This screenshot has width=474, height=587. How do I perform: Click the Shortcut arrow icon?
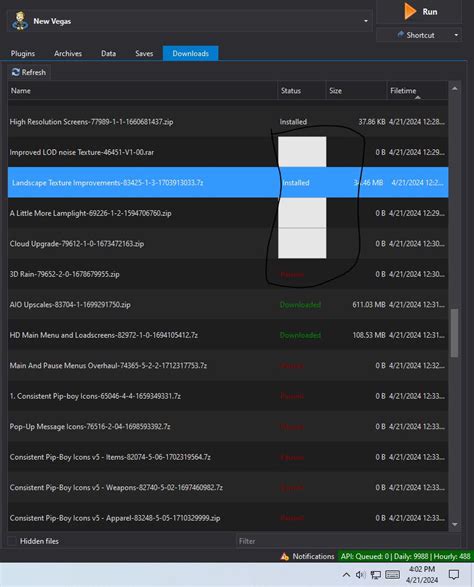pos(401,35)
